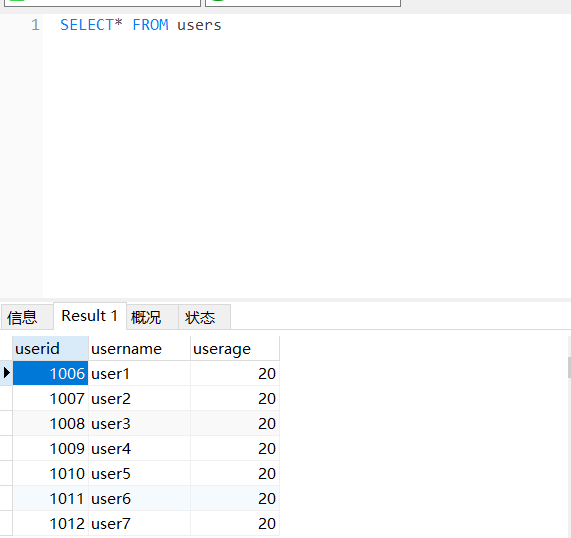Image resolution: width=571 pixels, height=538 pixels.
Task: Click userage value in user7 row
Action: click(x=235, y=523)
